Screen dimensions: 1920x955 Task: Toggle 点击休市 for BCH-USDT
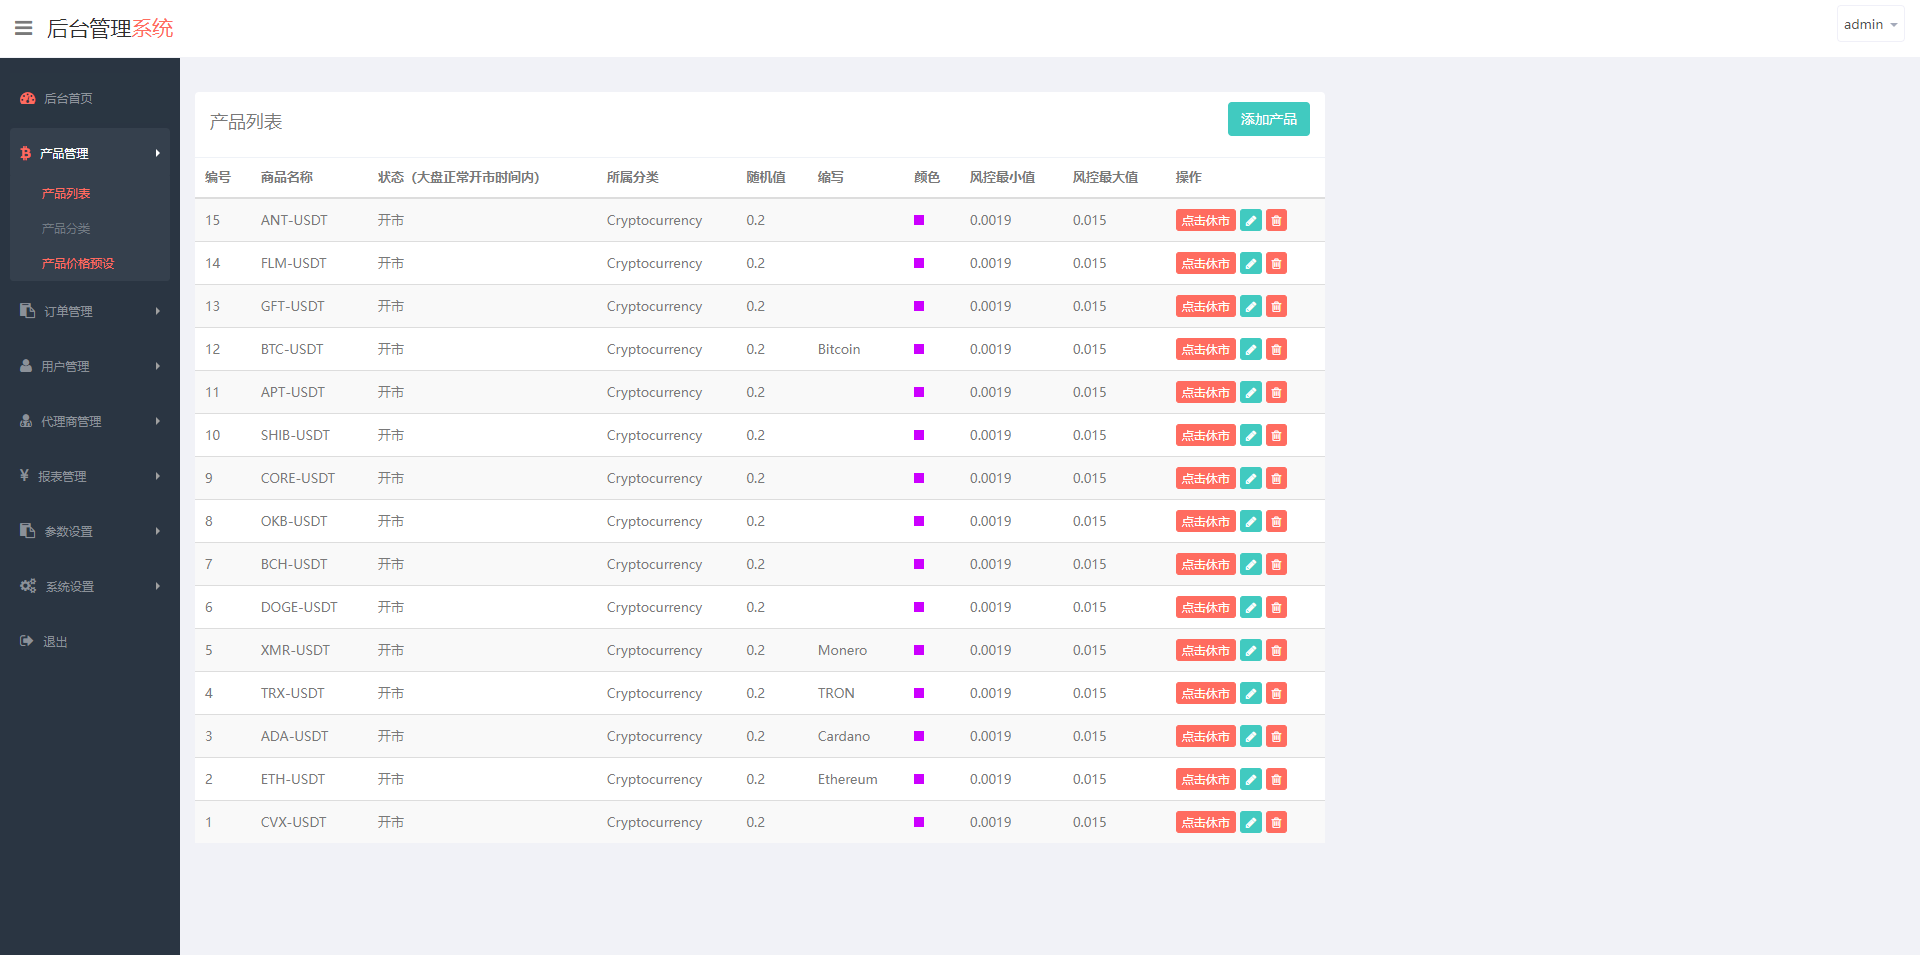click(x=1205, y=564)
